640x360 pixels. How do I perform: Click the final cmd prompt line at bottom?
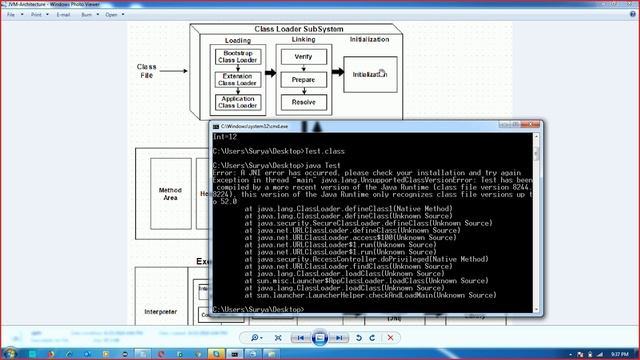coord(258,309)
